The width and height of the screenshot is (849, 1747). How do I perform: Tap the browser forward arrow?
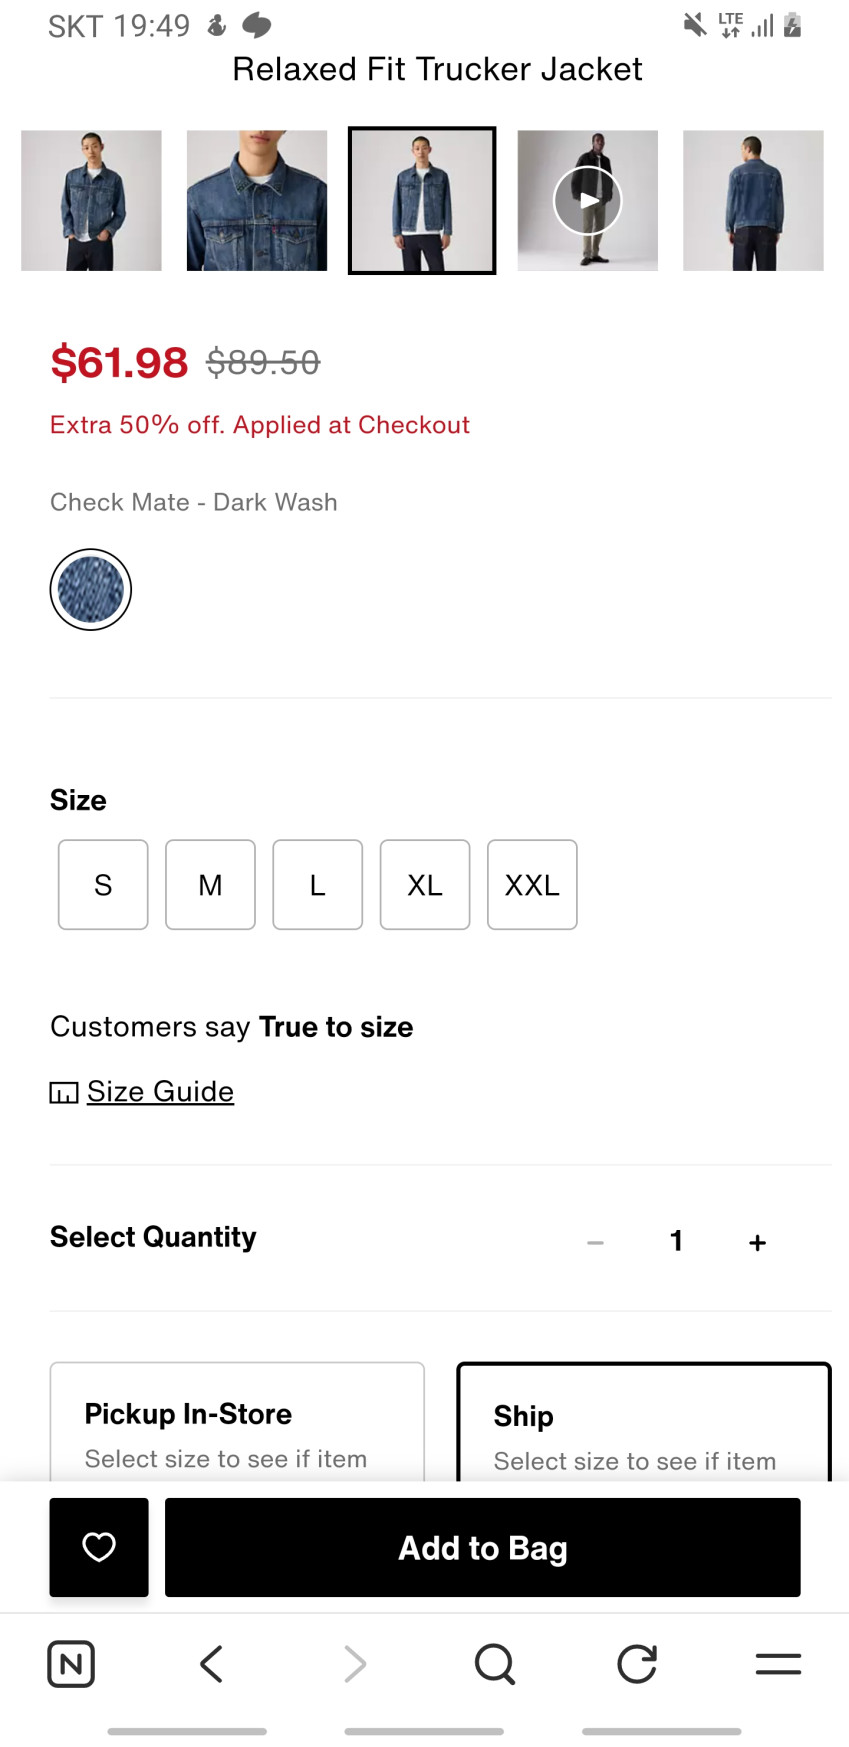354,1664
